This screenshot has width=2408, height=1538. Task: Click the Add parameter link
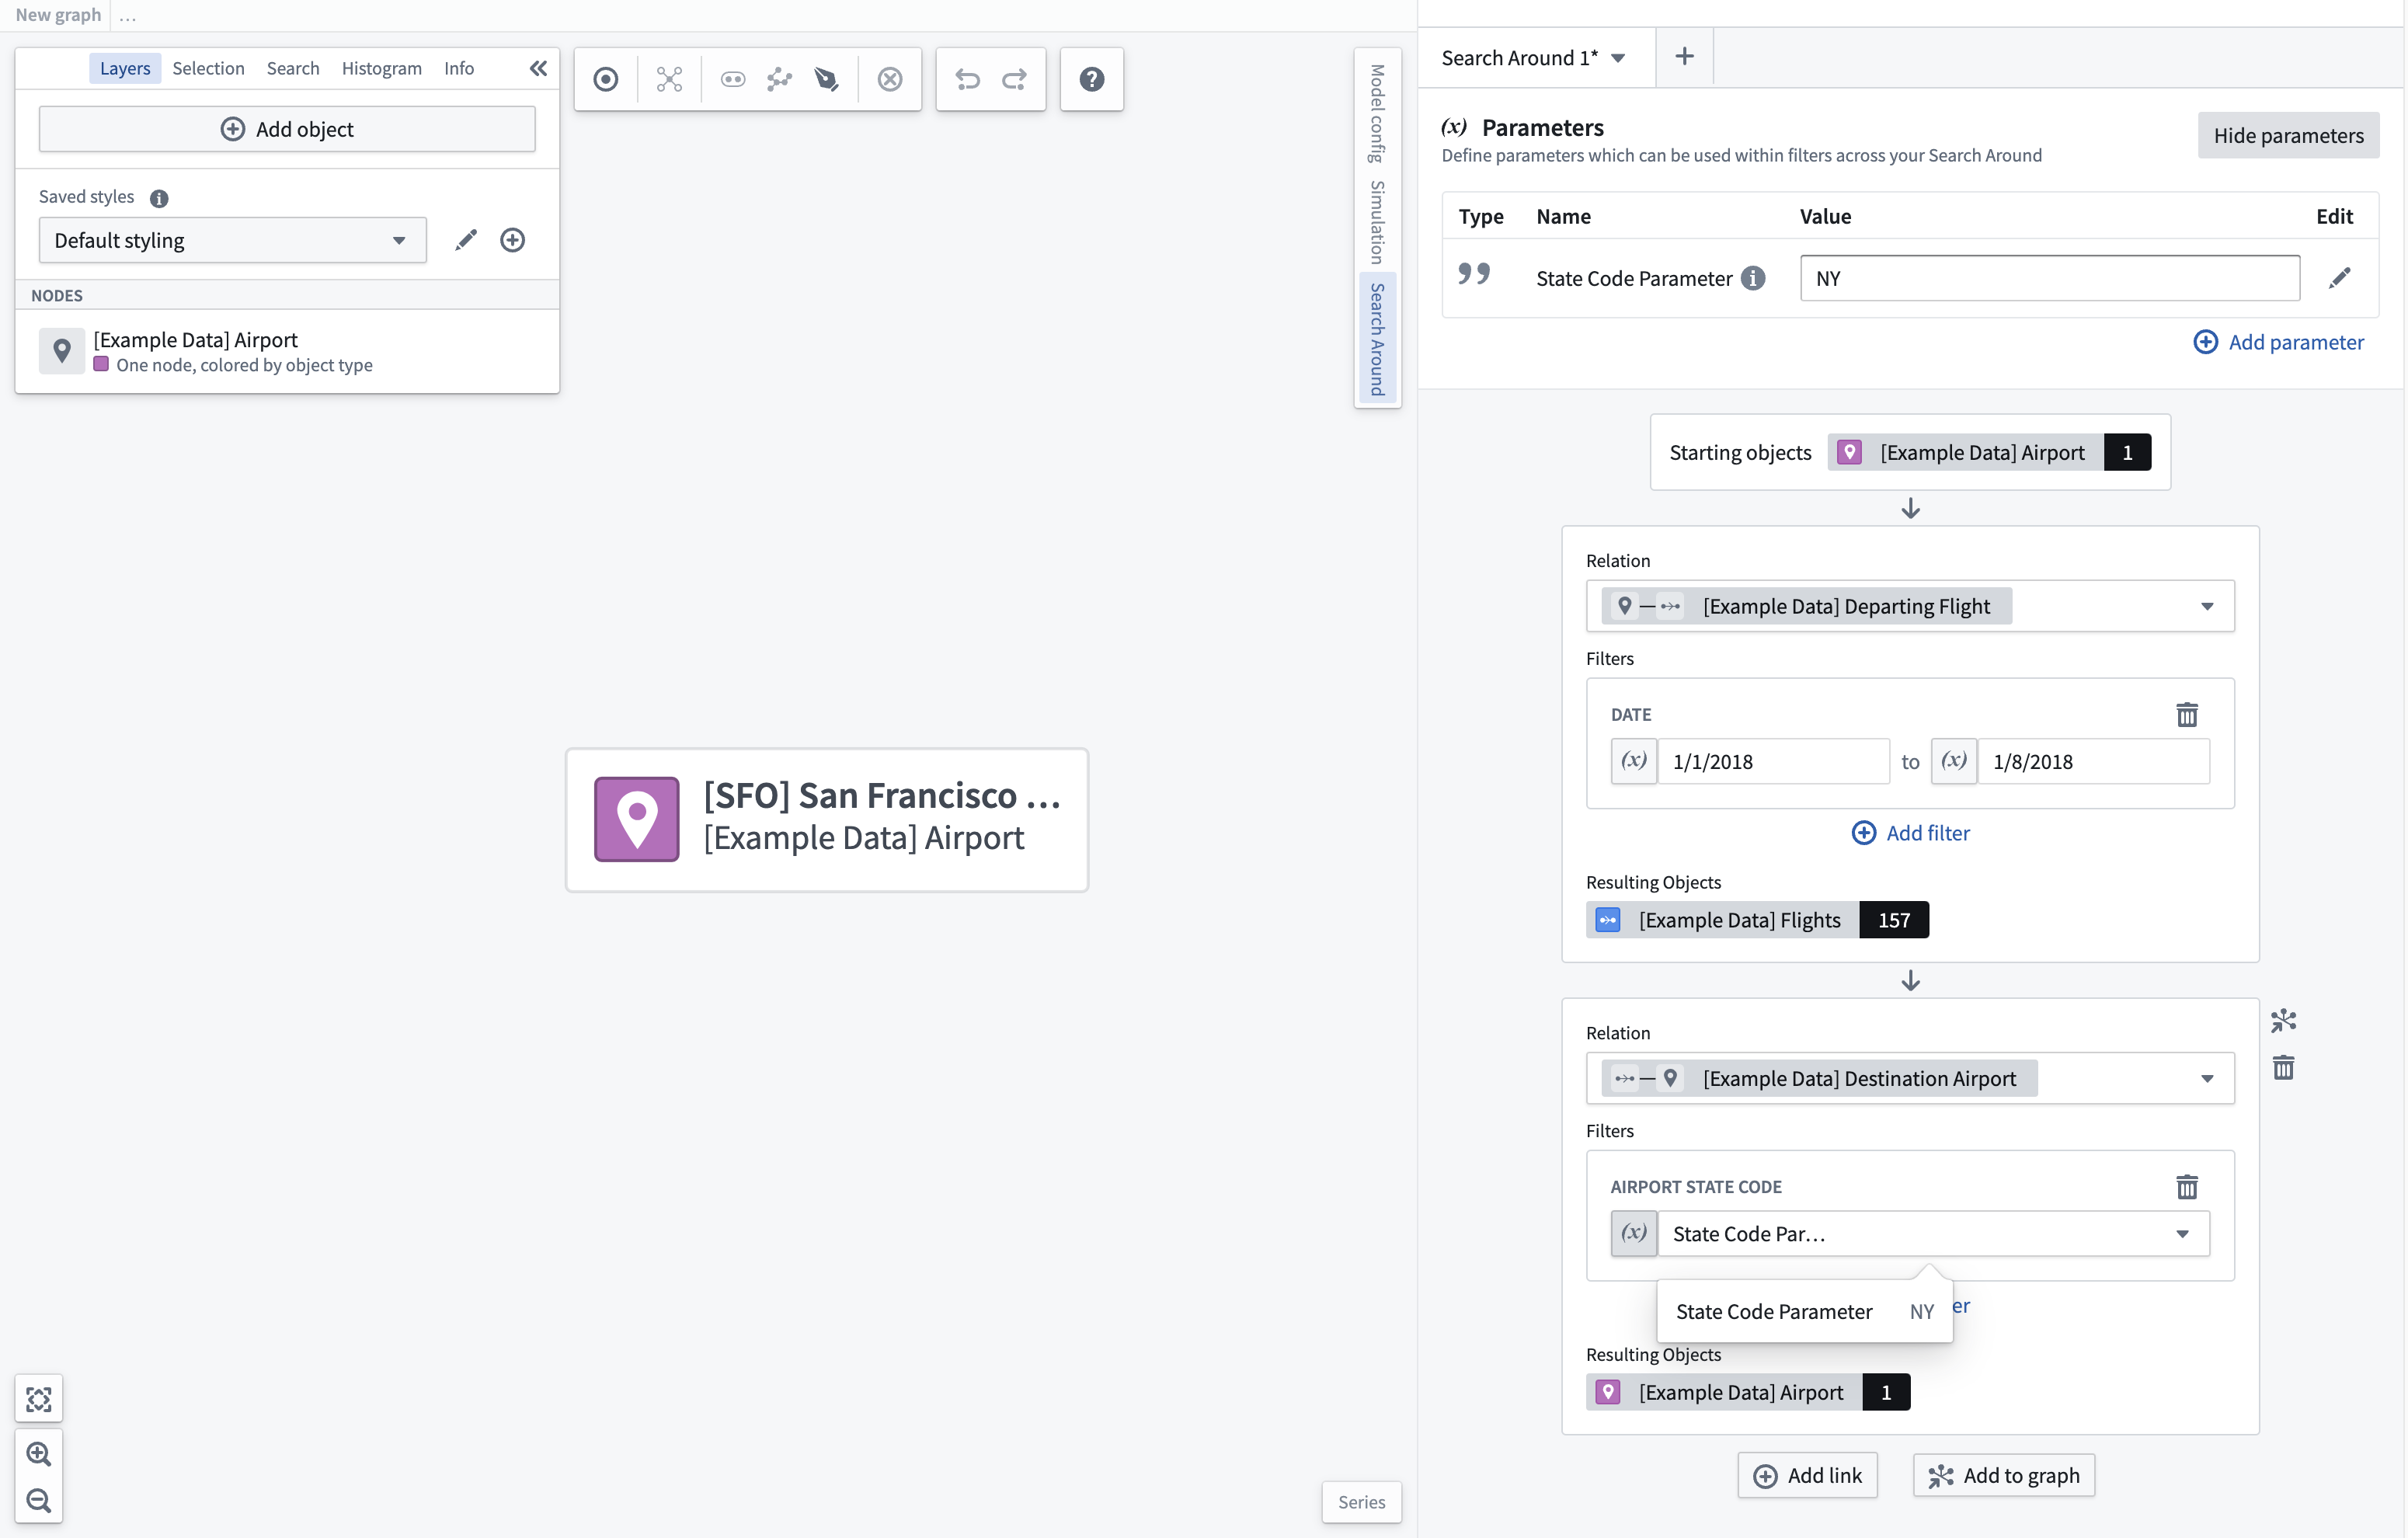[x=2278, y=342]
